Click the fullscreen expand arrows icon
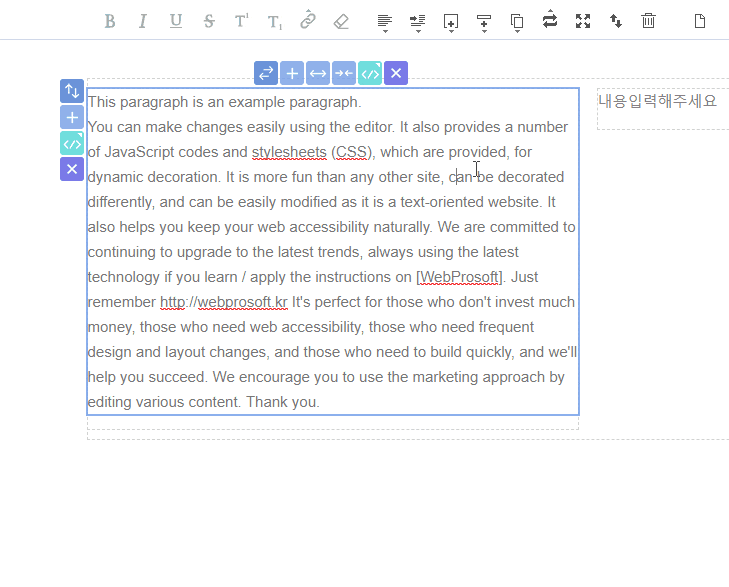 (583, 21)
